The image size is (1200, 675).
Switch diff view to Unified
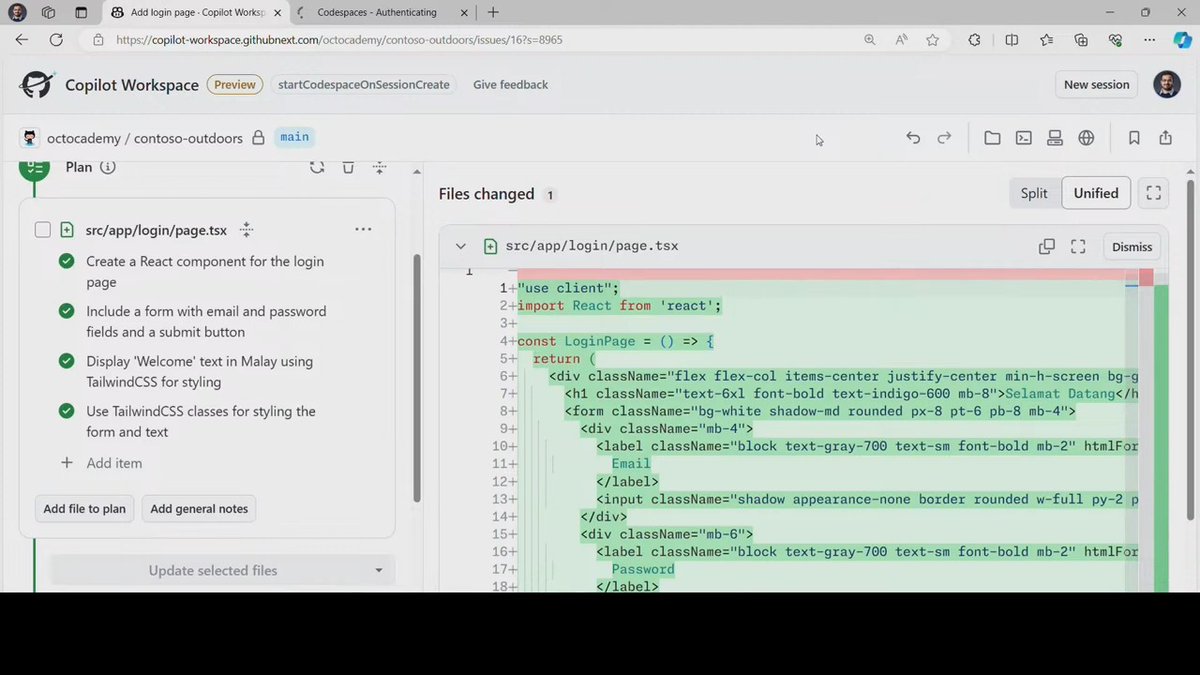tap(1096, 193)
